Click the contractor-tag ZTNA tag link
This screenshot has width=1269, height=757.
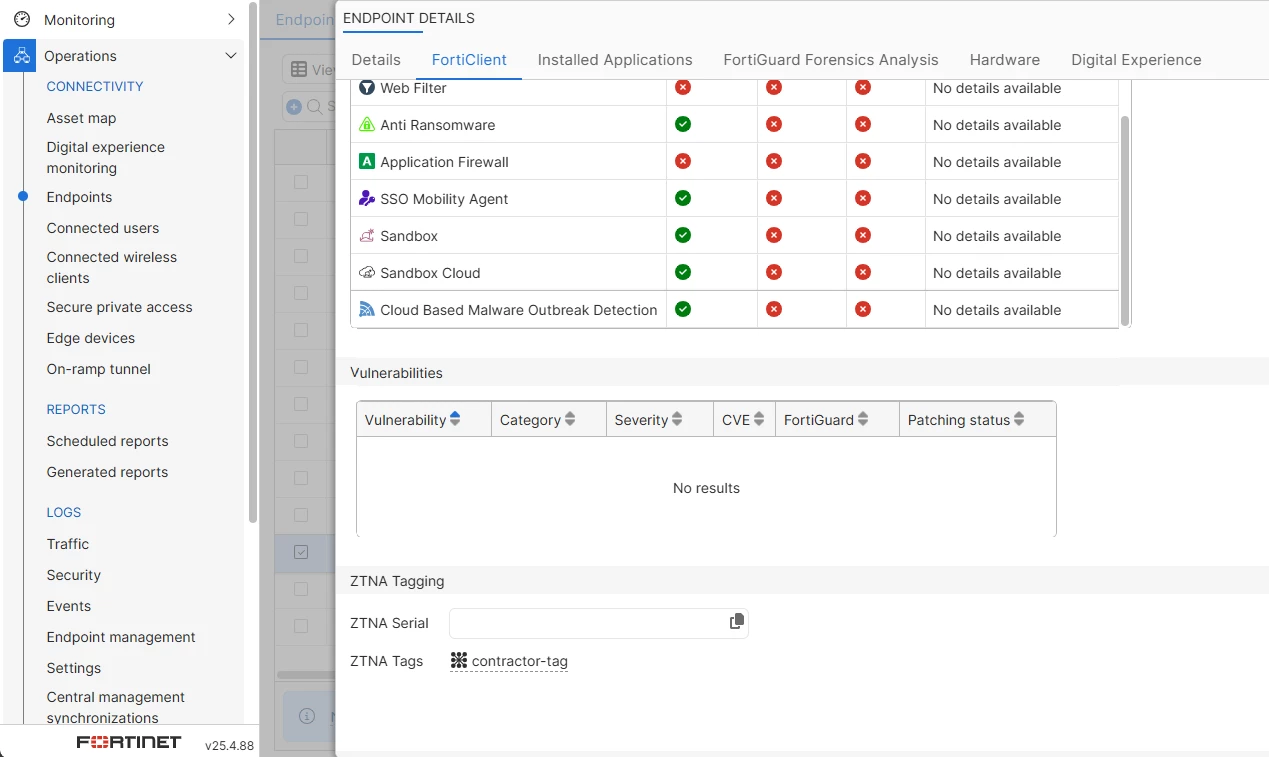click(x=520, y=661)
